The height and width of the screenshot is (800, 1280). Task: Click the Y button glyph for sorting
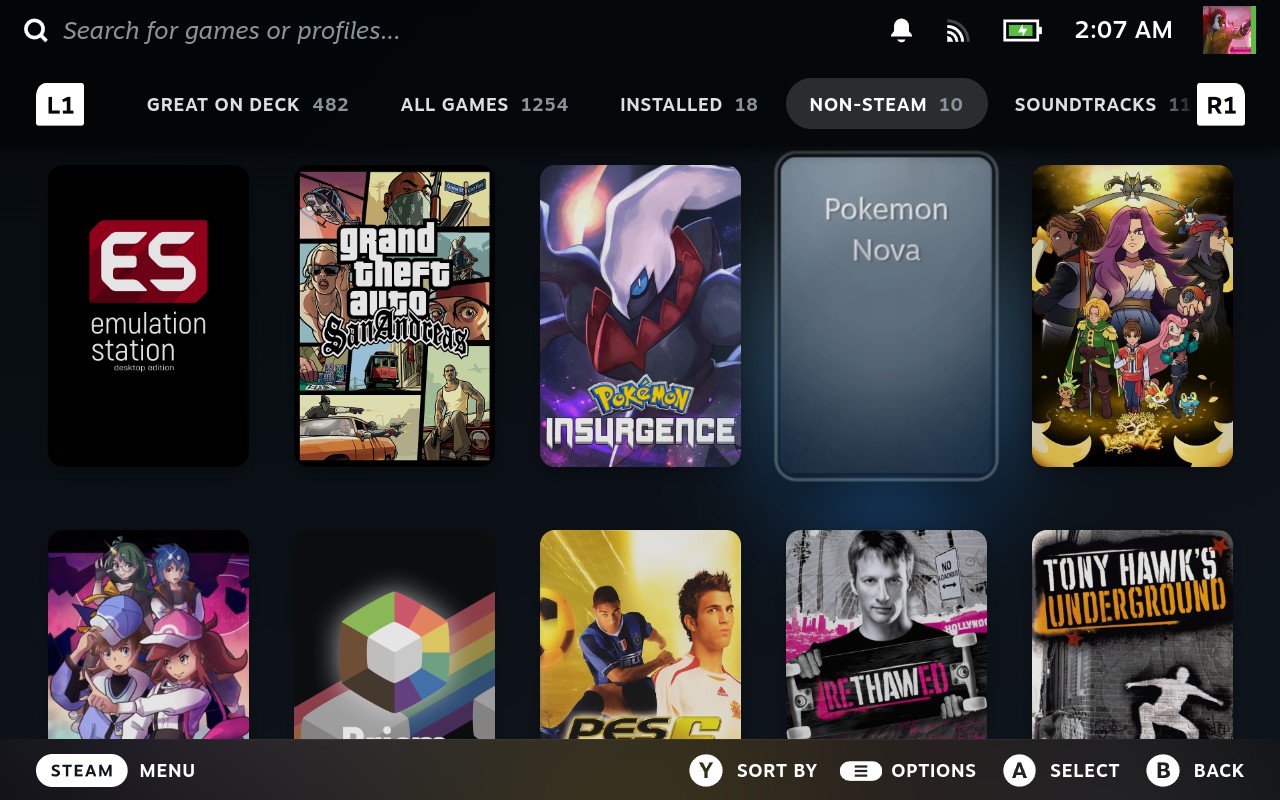coord(706,770)
